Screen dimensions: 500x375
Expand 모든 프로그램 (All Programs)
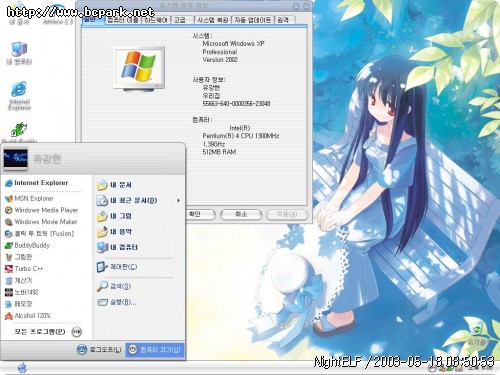(x=48, y=332)
